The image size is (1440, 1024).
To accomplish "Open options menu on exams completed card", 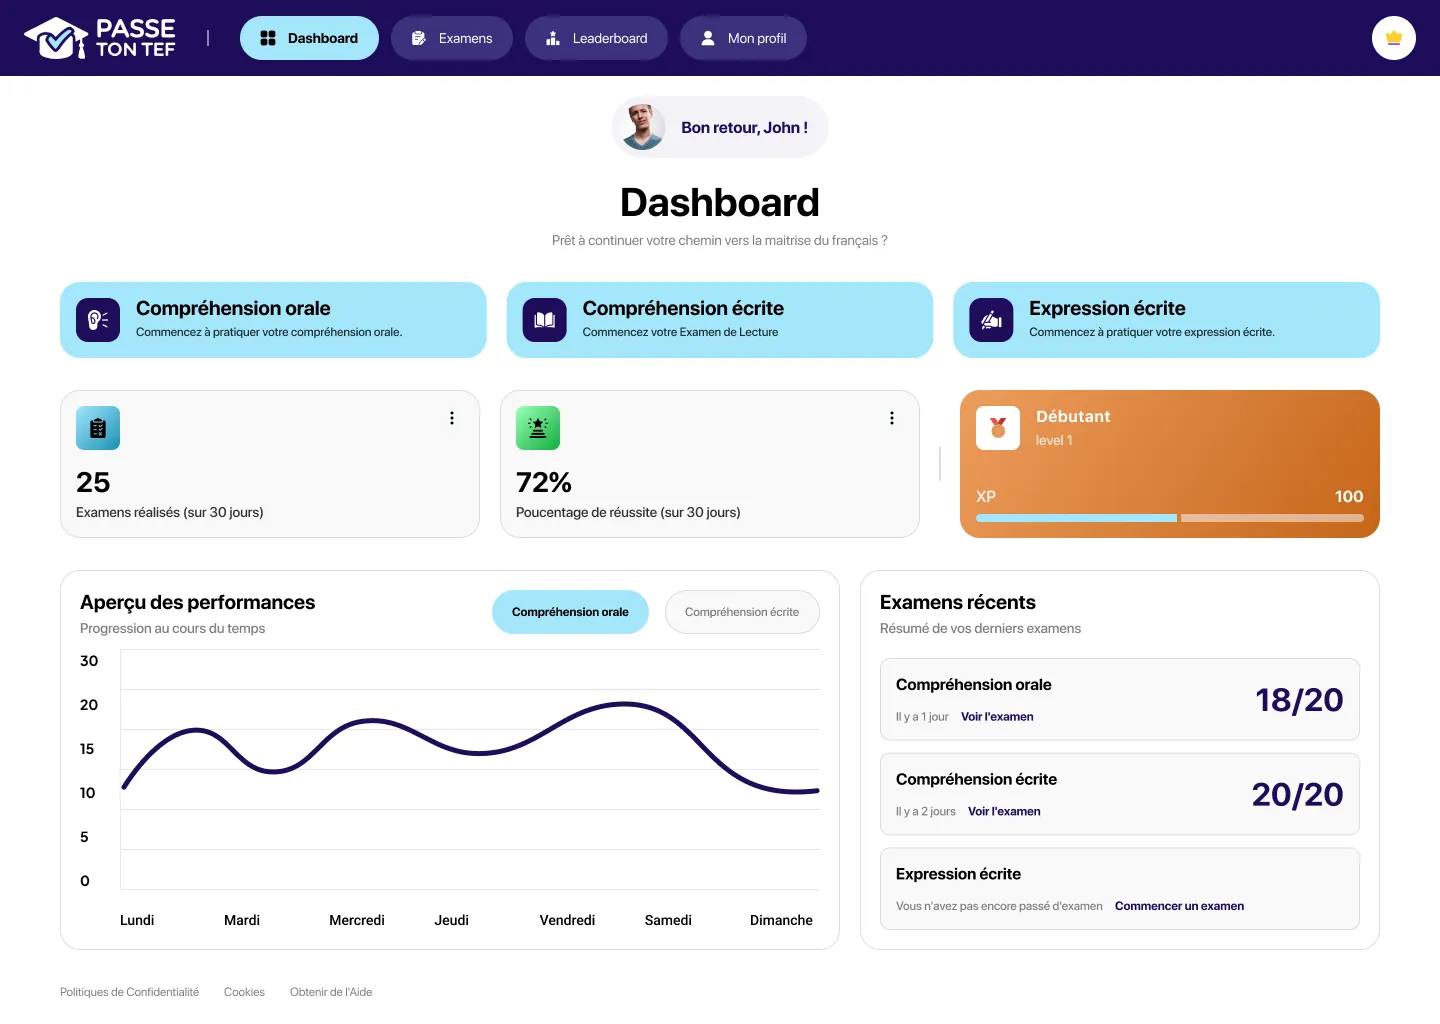I will pyautogui.click(x=452, y=418).
